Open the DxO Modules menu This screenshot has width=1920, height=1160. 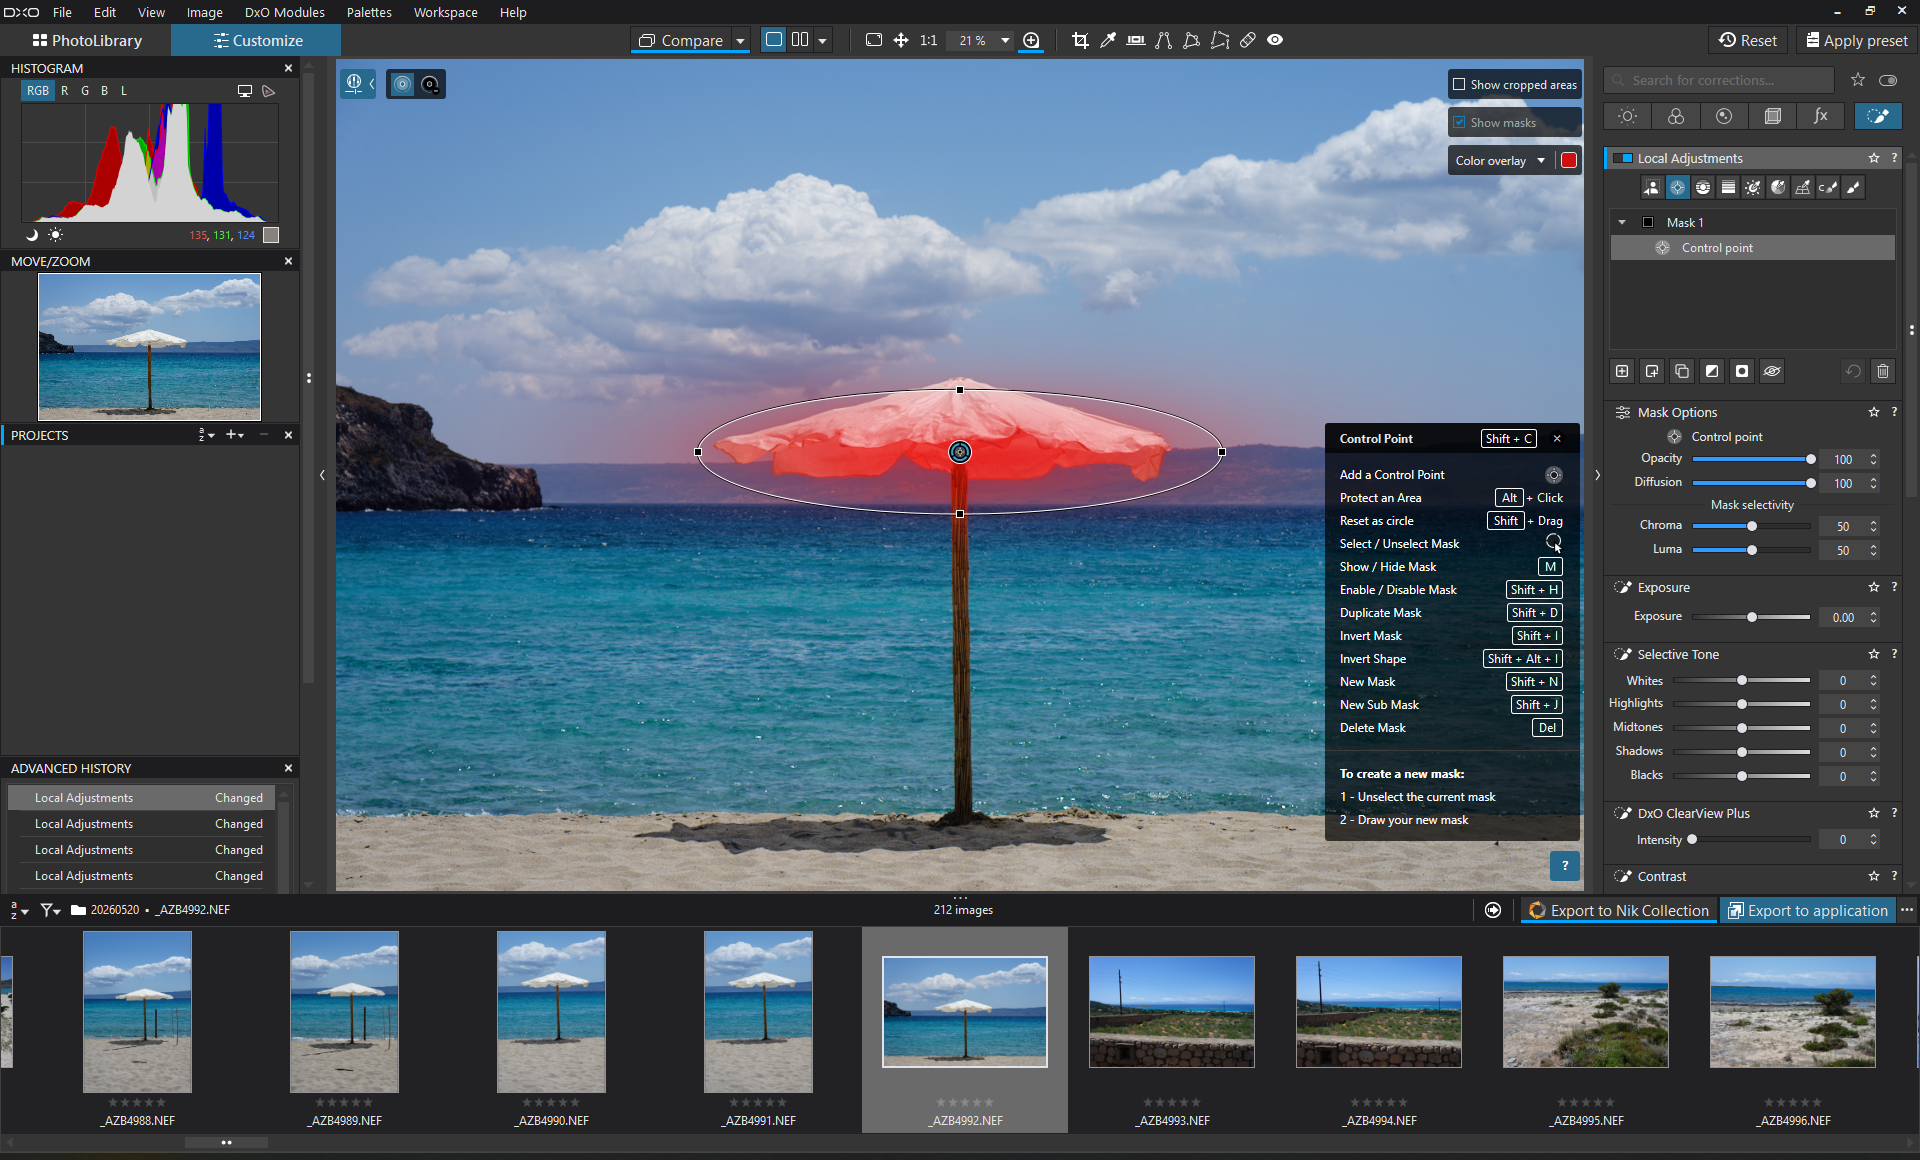click(x=284, y=12)
